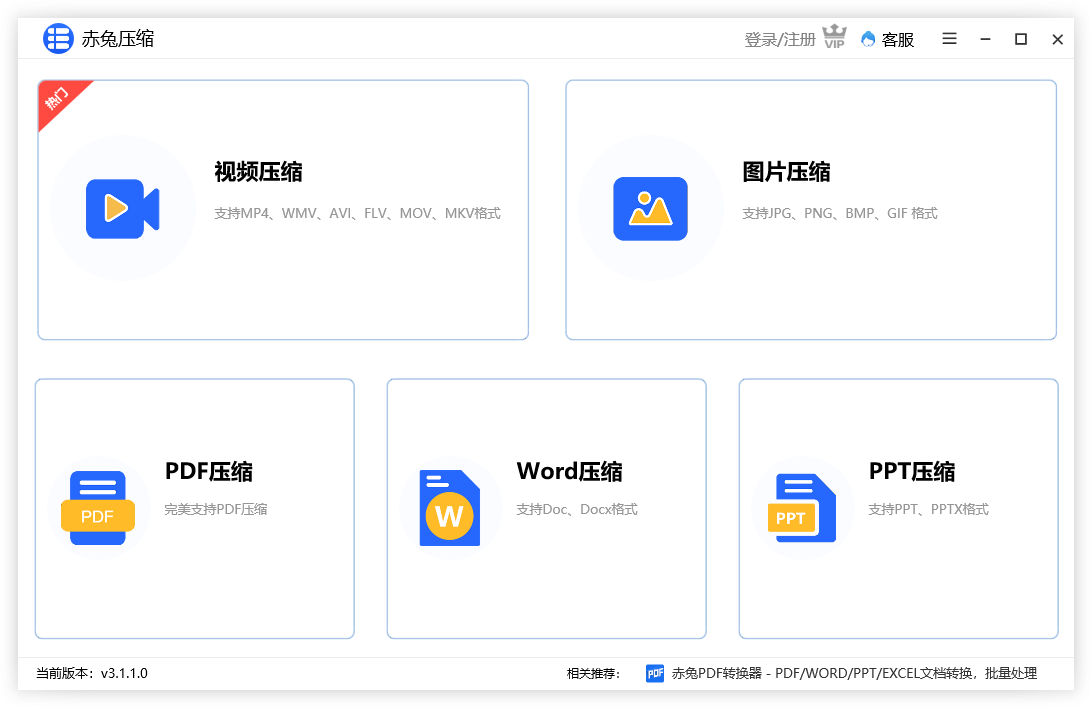Open the 赤兔PDF转换器 recommendation link
Image resolution: width=1092 pixels, height=708 pixels.
point(854,673)
